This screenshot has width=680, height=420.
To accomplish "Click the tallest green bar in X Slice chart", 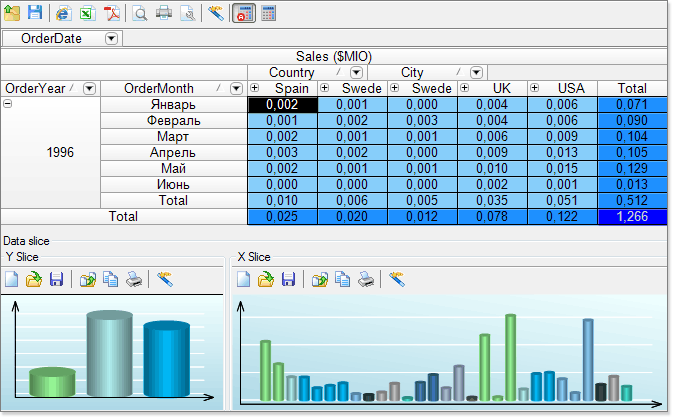I will point(511,358).
